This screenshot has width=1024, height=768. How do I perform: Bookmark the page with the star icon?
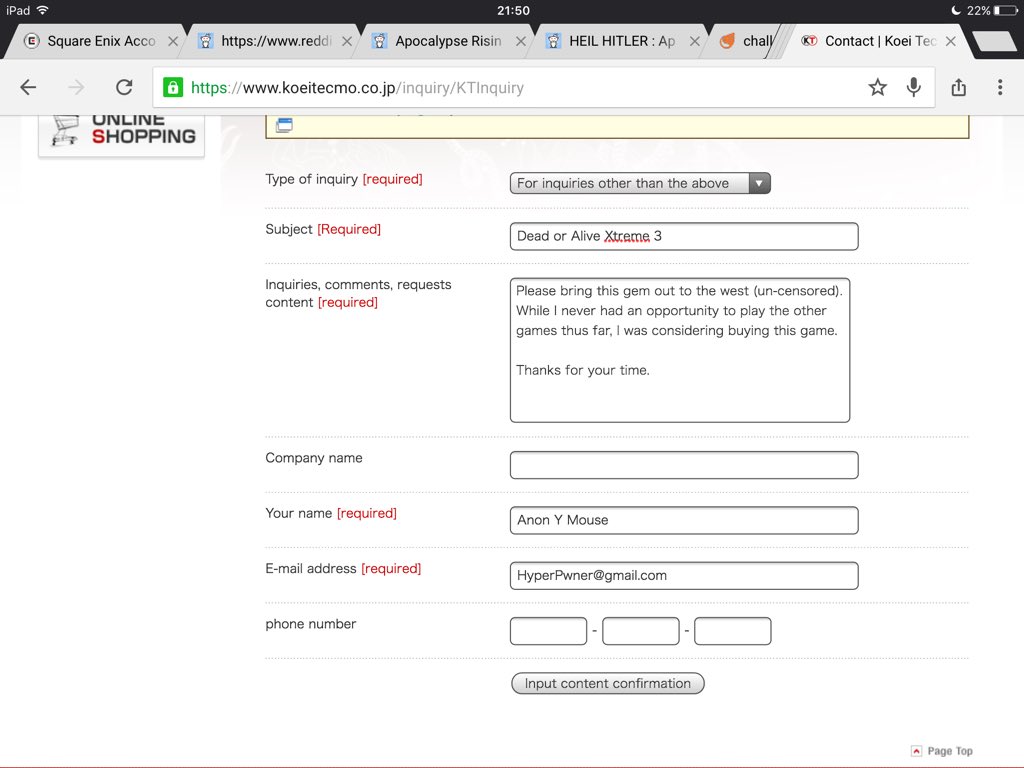877,88
